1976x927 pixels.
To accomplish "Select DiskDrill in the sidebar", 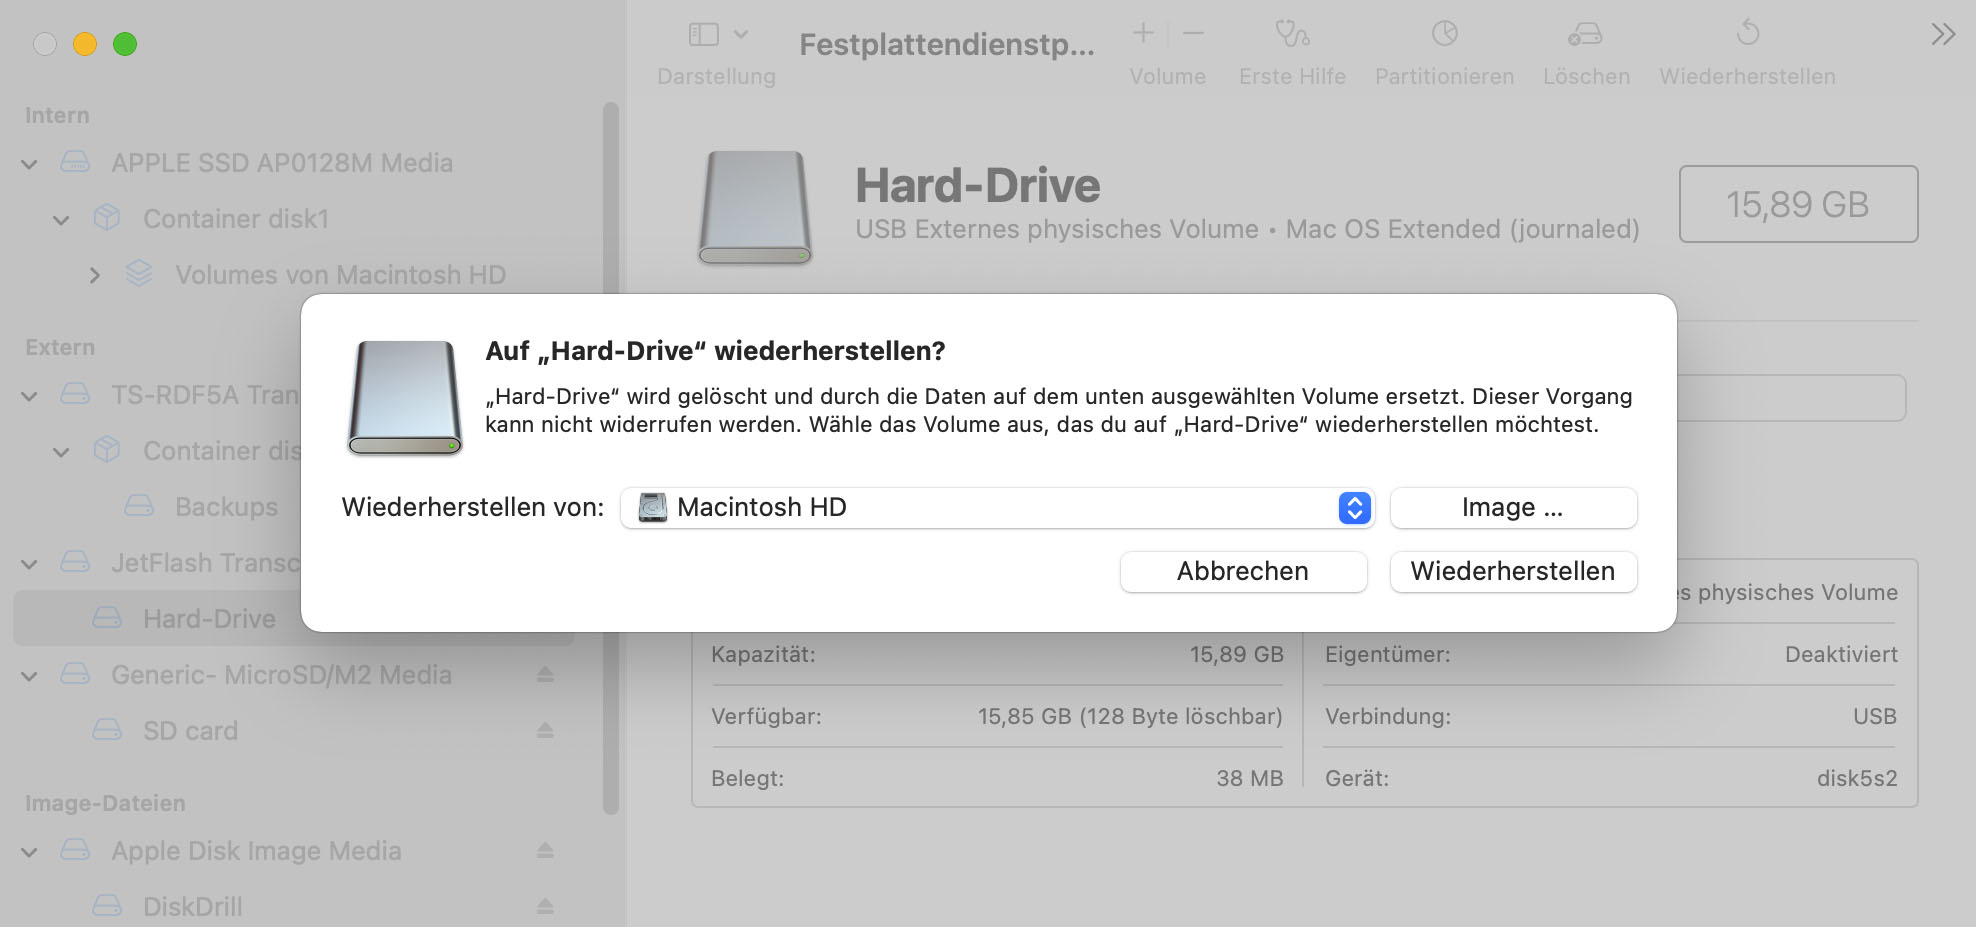I will point(192,907).
